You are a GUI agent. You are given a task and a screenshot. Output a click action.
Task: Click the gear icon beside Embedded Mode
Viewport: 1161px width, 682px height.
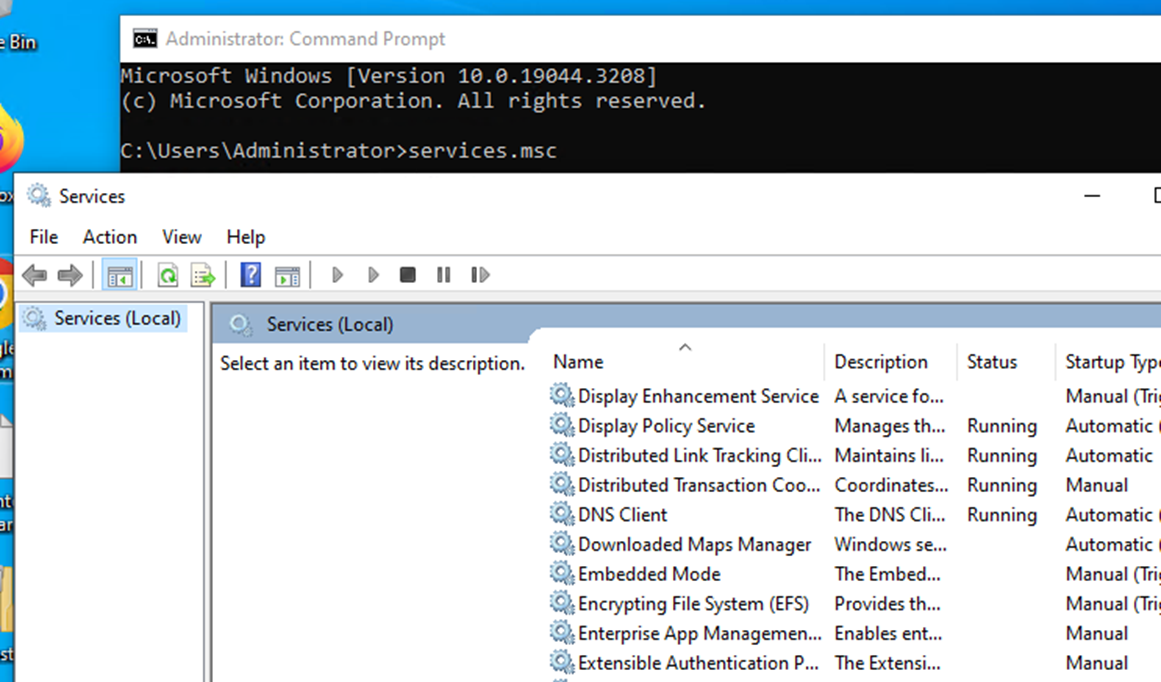point(562,573)
